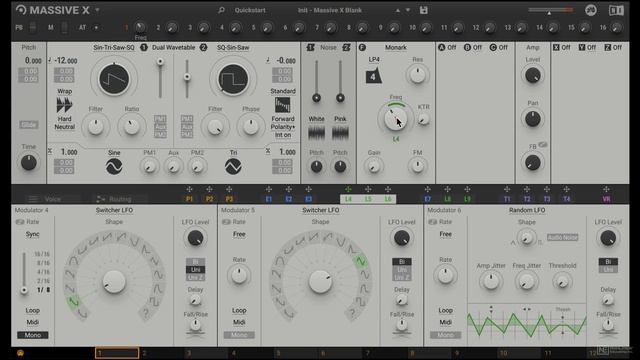Viewport: 640px width, 360px height.
Task: Click the orange icon beside the performer slots
Action: coord(20,353)
